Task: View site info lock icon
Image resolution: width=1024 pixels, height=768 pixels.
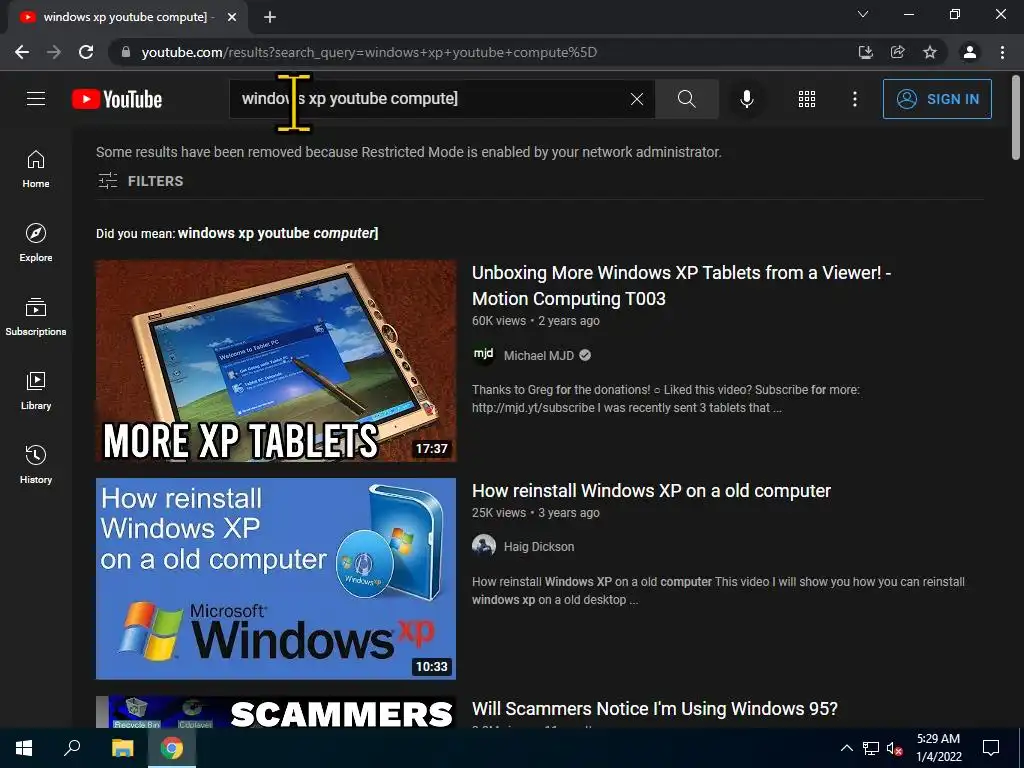Action: click(x=126, y=52)
